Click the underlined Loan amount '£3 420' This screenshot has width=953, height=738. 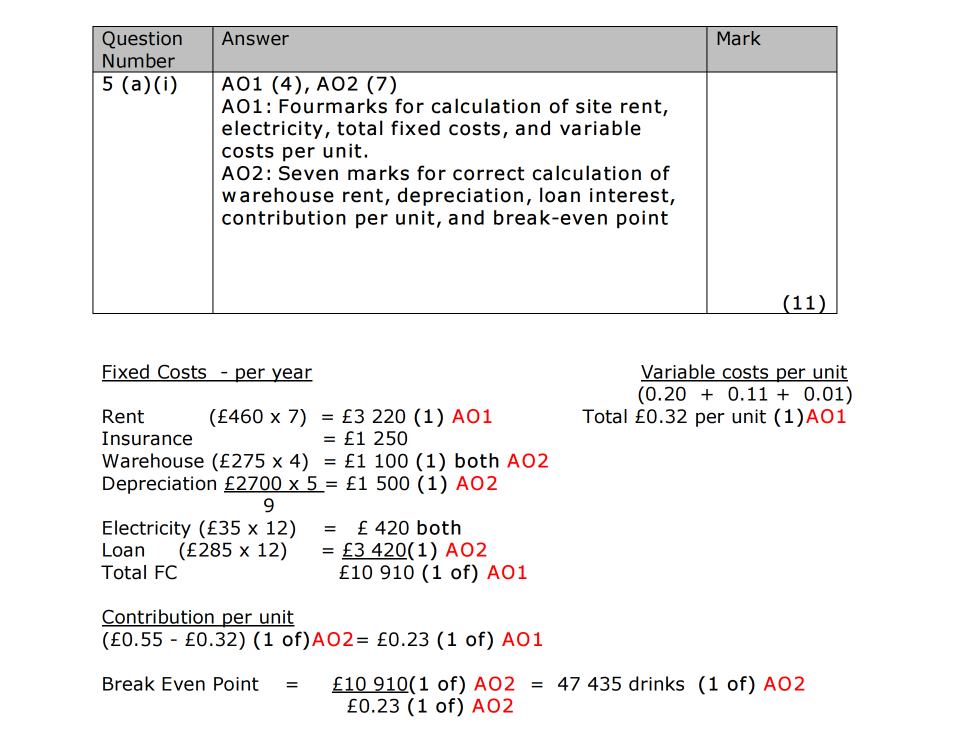pyautogui.click(x=371, y=550)
